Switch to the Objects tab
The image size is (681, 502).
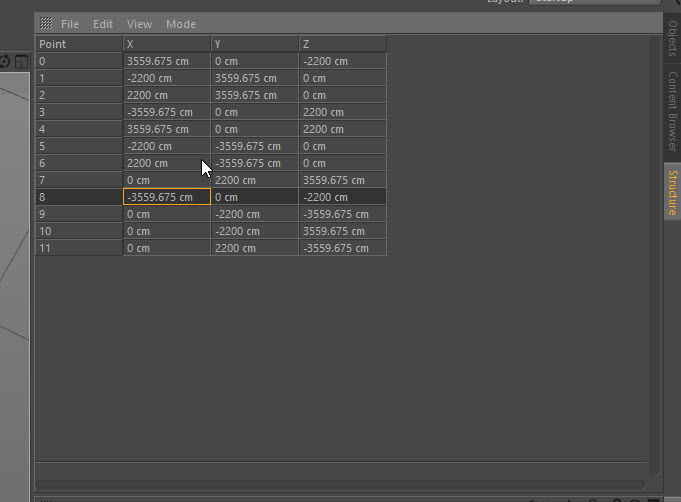(672, 38)
